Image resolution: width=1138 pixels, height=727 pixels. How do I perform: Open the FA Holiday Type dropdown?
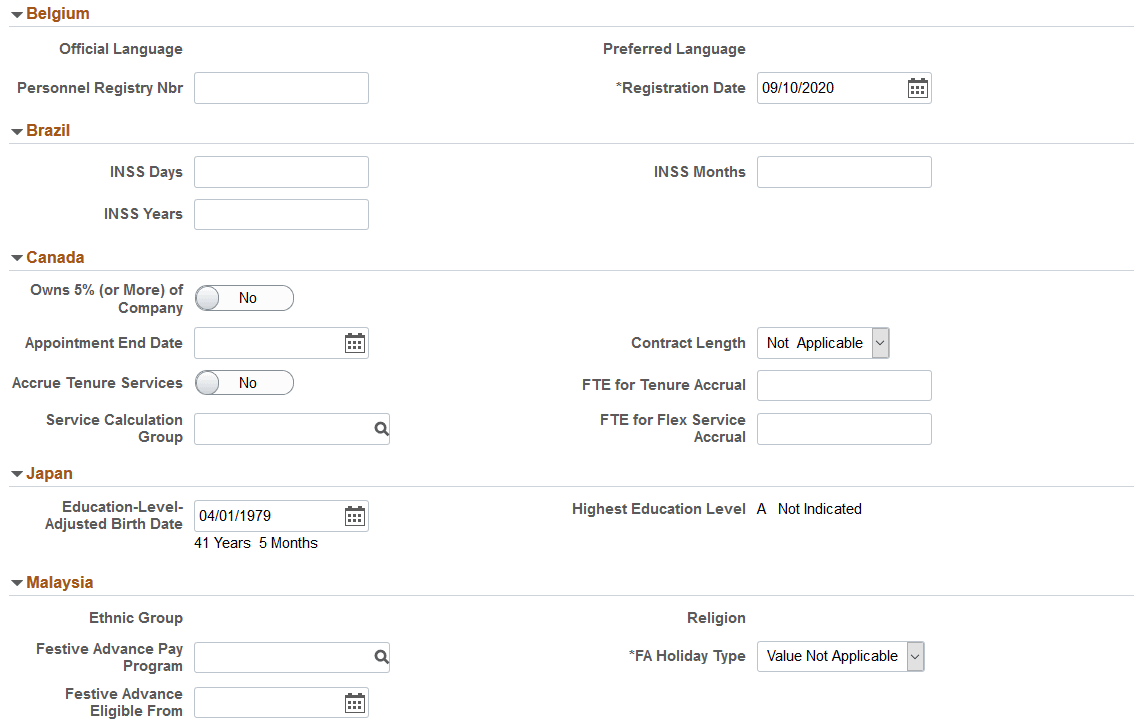tap(915, 656)
